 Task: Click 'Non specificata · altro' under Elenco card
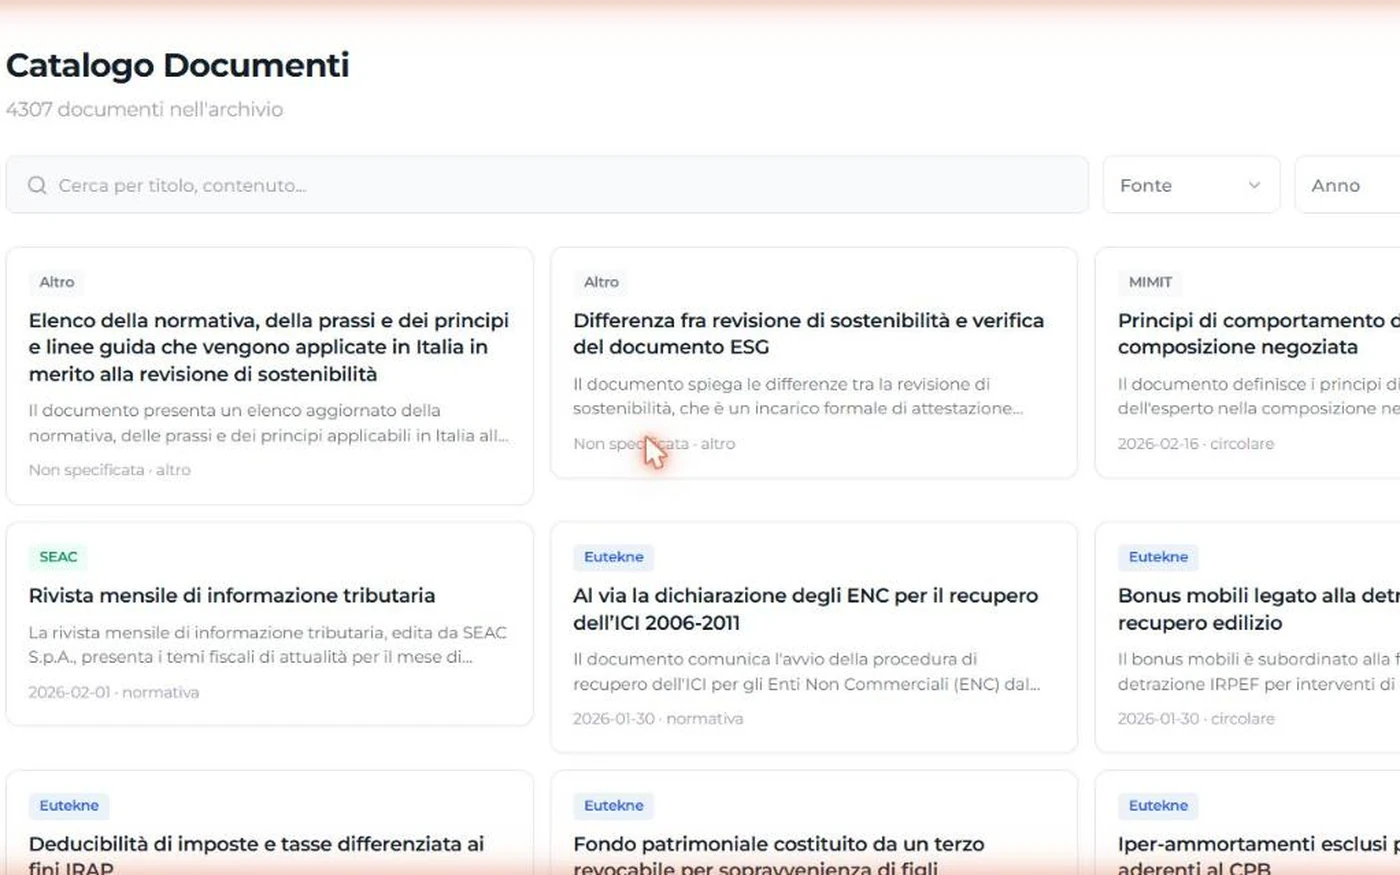110,469
